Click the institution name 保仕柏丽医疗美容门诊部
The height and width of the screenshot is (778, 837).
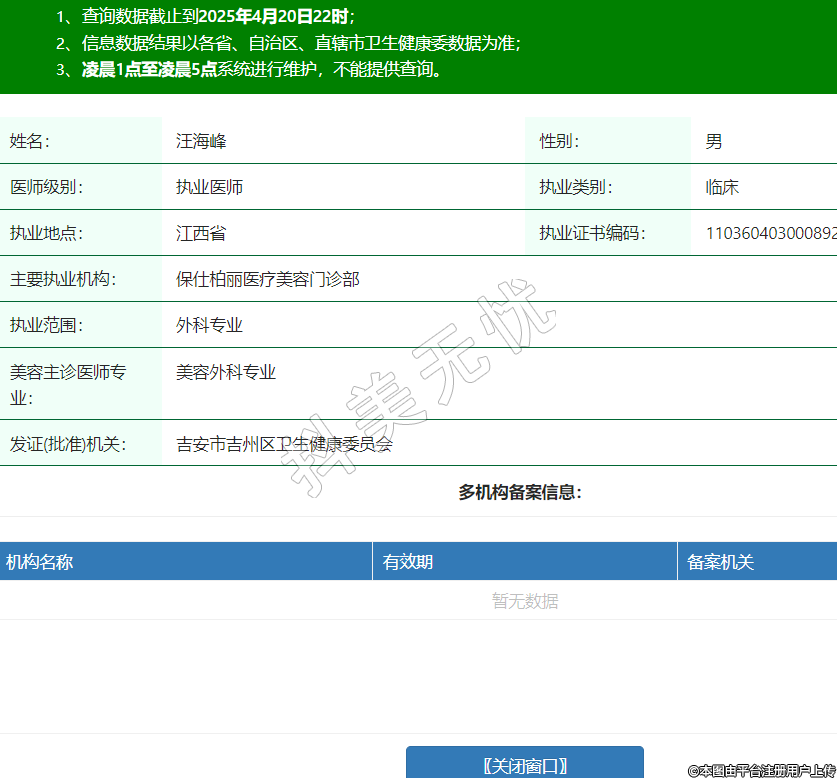[267, 279]
